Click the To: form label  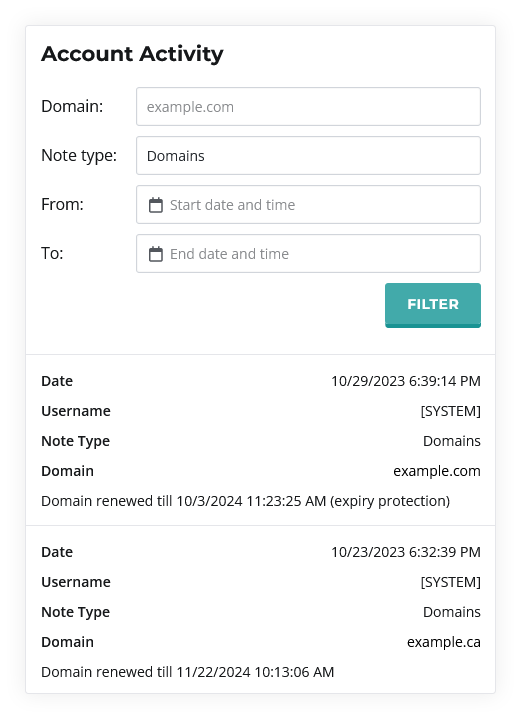tap(52, 254)
